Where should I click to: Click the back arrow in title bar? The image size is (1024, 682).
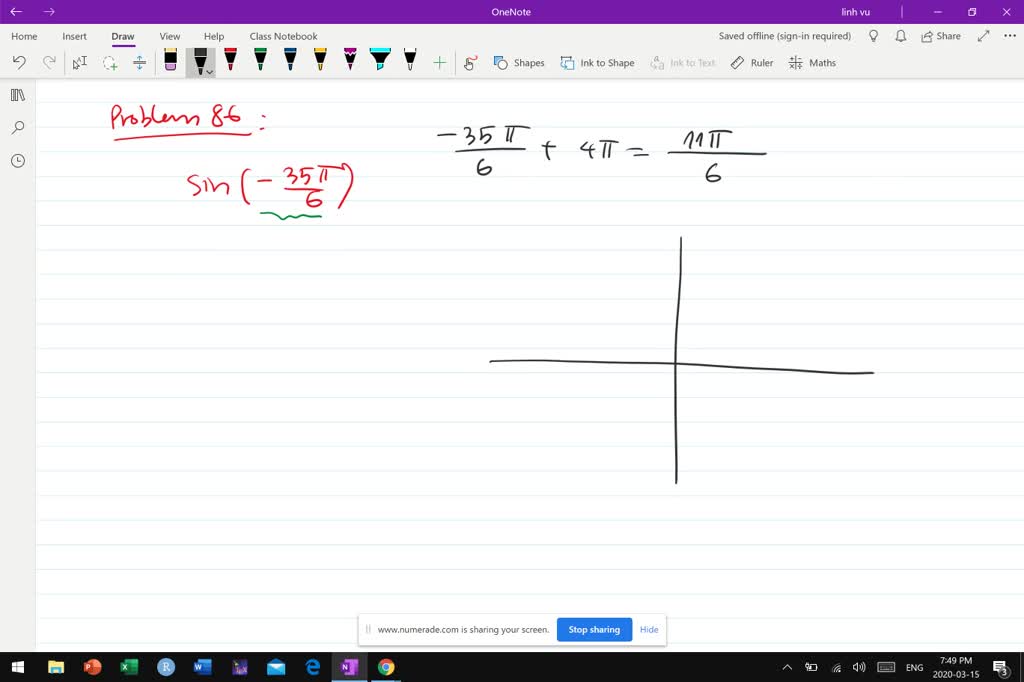pyautogui.click(x=16, y=12)
